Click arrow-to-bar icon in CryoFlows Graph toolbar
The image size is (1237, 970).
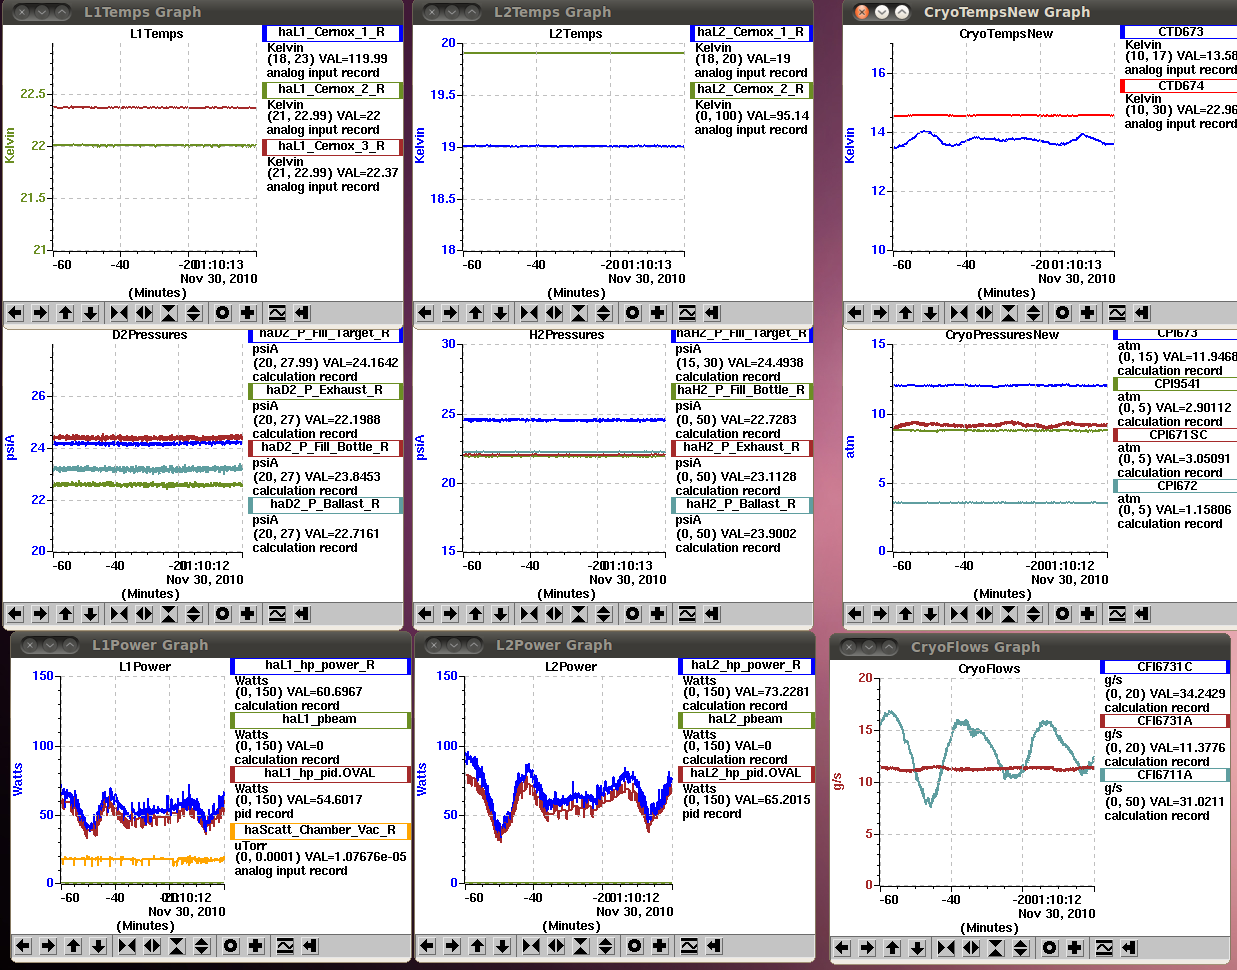click(x=1129, y=947)
